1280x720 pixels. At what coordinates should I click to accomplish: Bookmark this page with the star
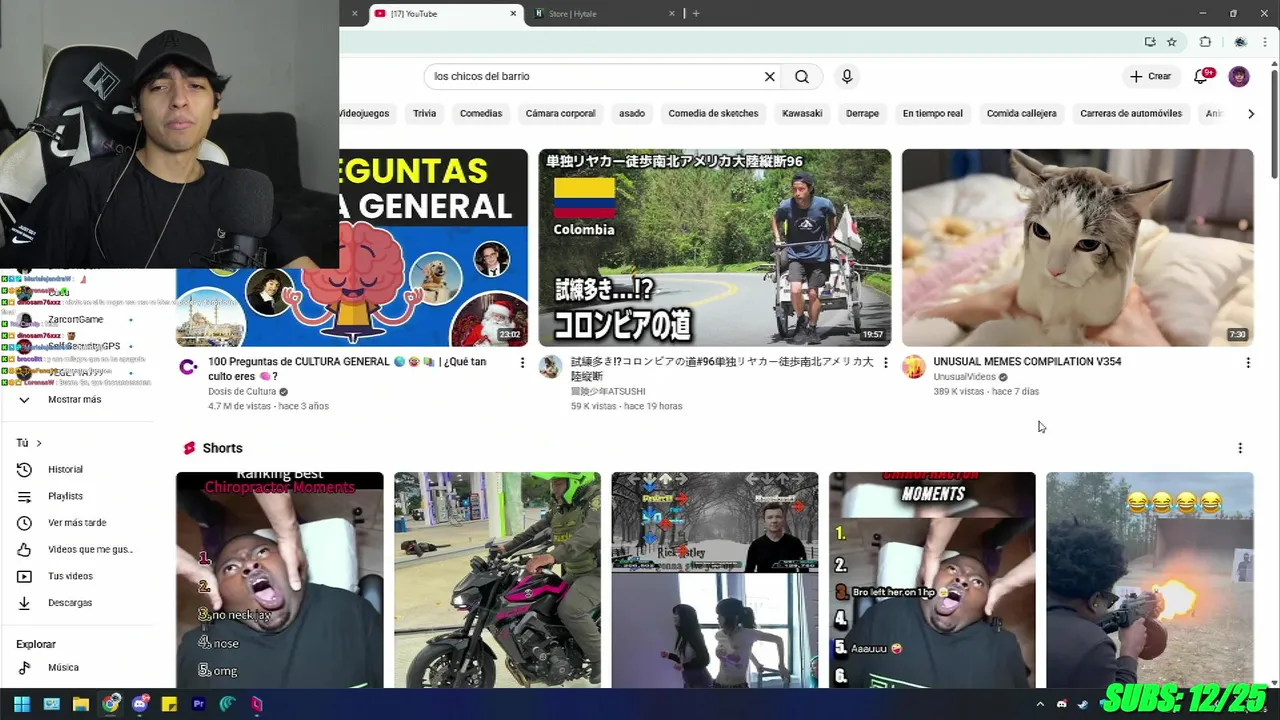pos(1171,42)
